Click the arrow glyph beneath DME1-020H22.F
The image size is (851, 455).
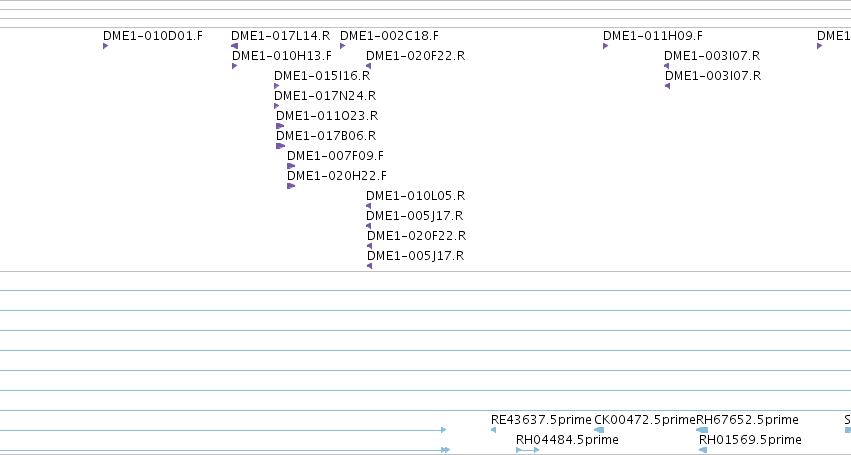click(291, 187)
